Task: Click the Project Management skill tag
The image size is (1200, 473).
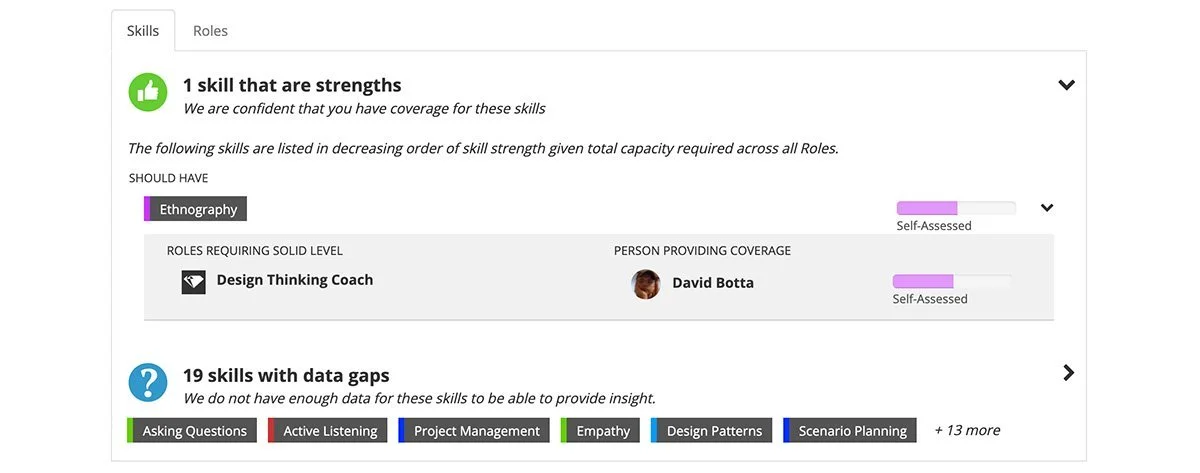Action: [x=475, y=431]
